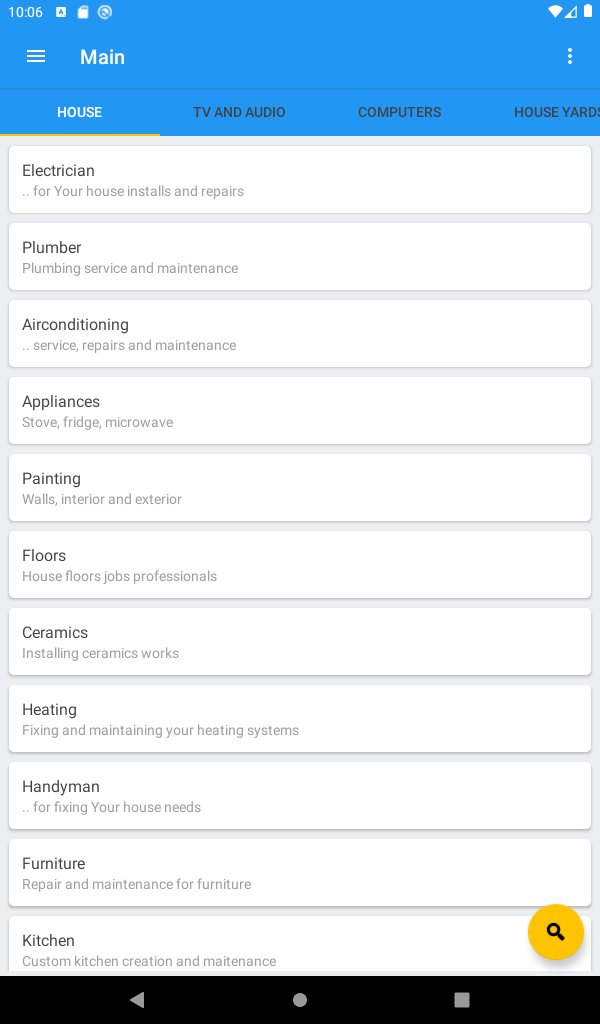Open the Appliances category
Viewport: 600px width, 1024px height.
click(x=299, y=411)
